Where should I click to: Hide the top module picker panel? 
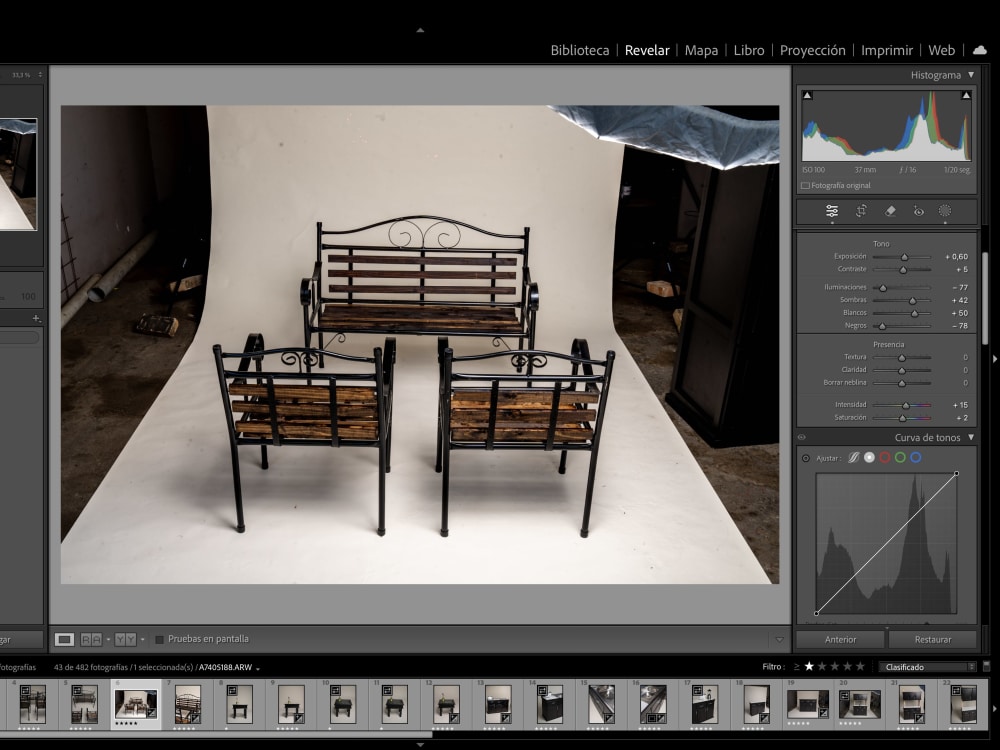420,29
